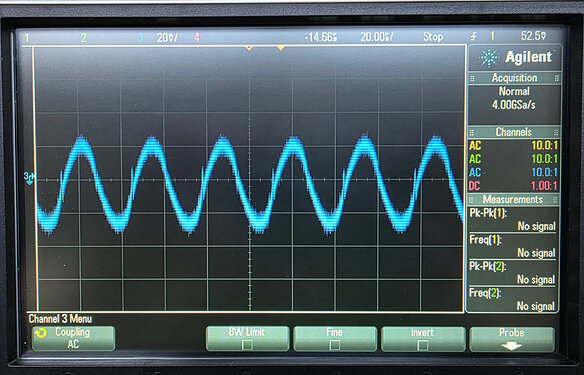Select channel 4 indicator in top bar
Image resolution: width=584 pixels, height=375 pixels.
[196, 37]
